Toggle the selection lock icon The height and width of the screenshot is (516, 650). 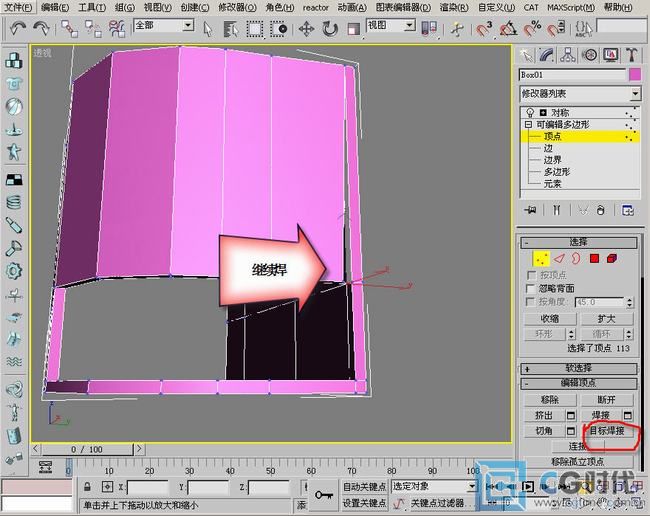87,486
